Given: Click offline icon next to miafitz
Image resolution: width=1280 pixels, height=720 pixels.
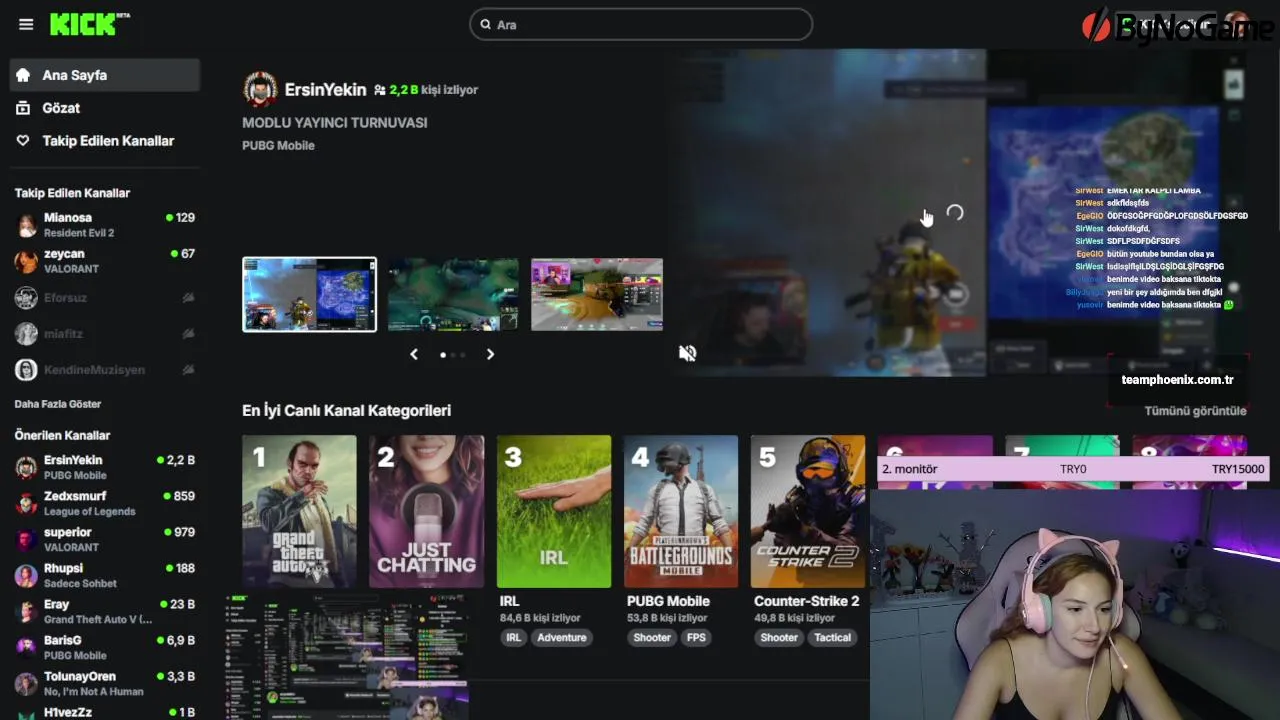Looking at the screenshot, I should tap(188, 333).
